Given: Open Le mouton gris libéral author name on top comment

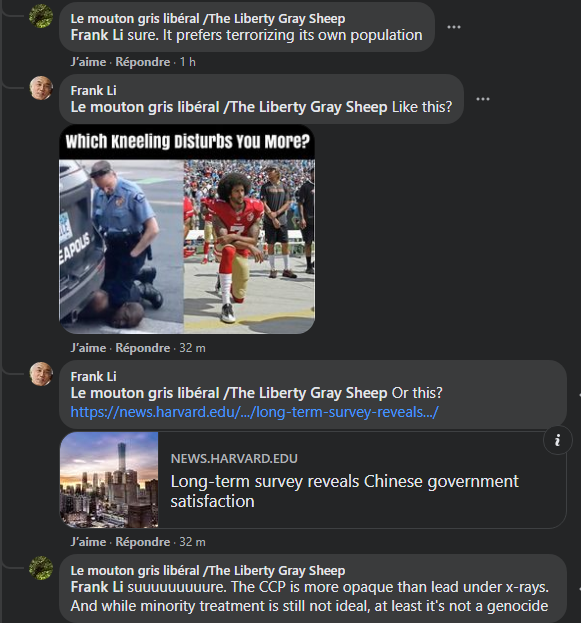Looking at the screenshot, I should (208, 19).
